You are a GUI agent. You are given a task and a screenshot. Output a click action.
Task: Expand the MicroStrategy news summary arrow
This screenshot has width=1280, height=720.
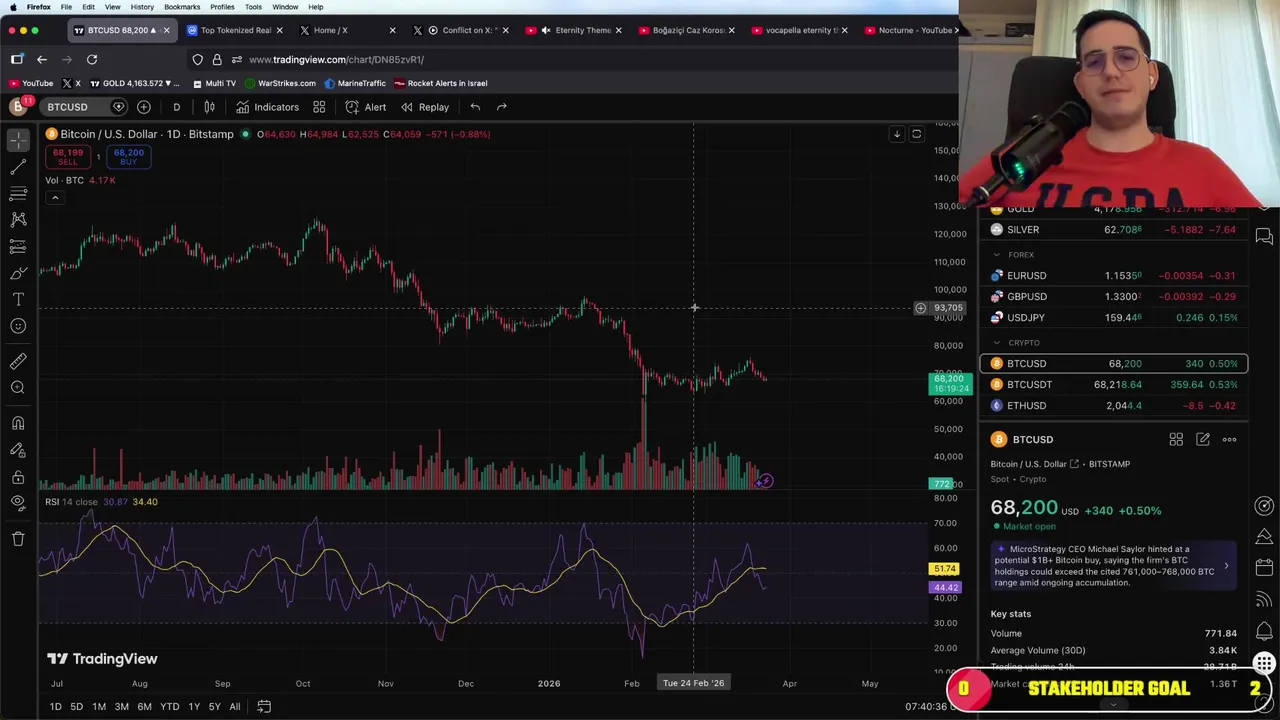(1226, 566)
